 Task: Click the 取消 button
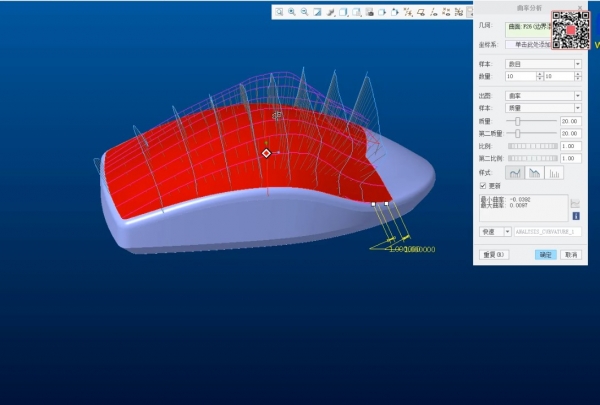(x=571, y=254)
